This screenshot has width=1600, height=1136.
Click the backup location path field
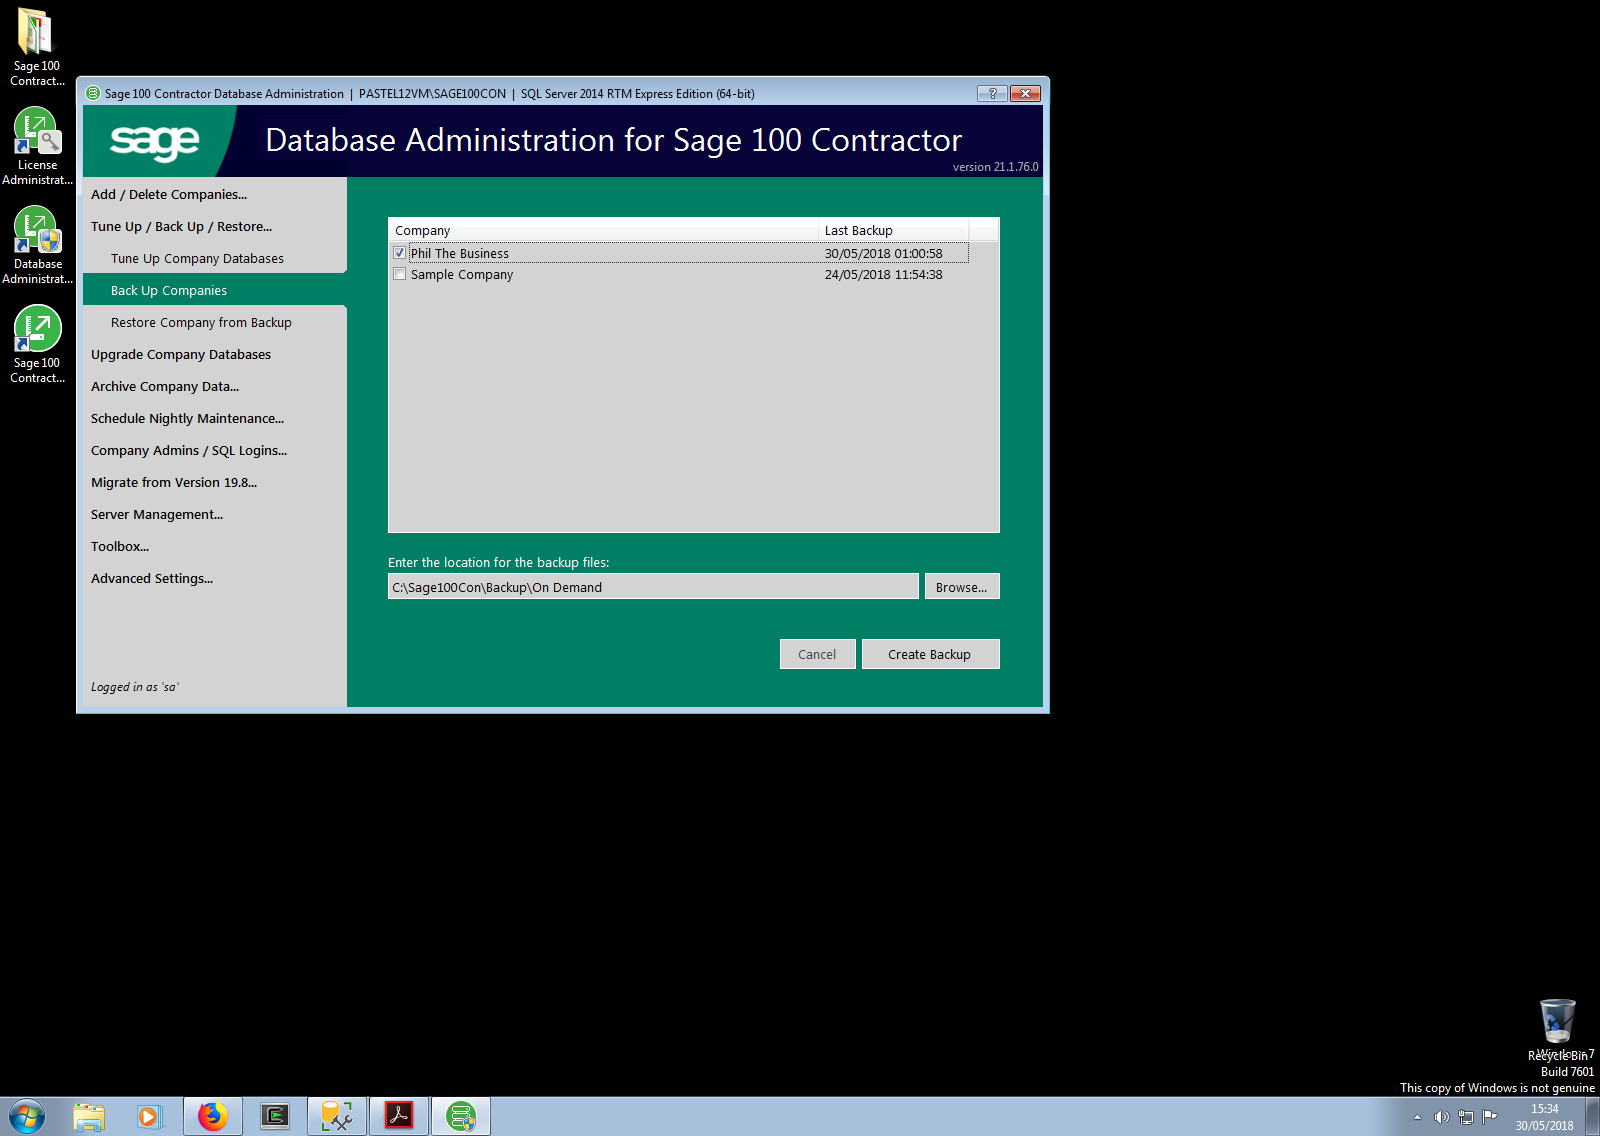point(653,586)
